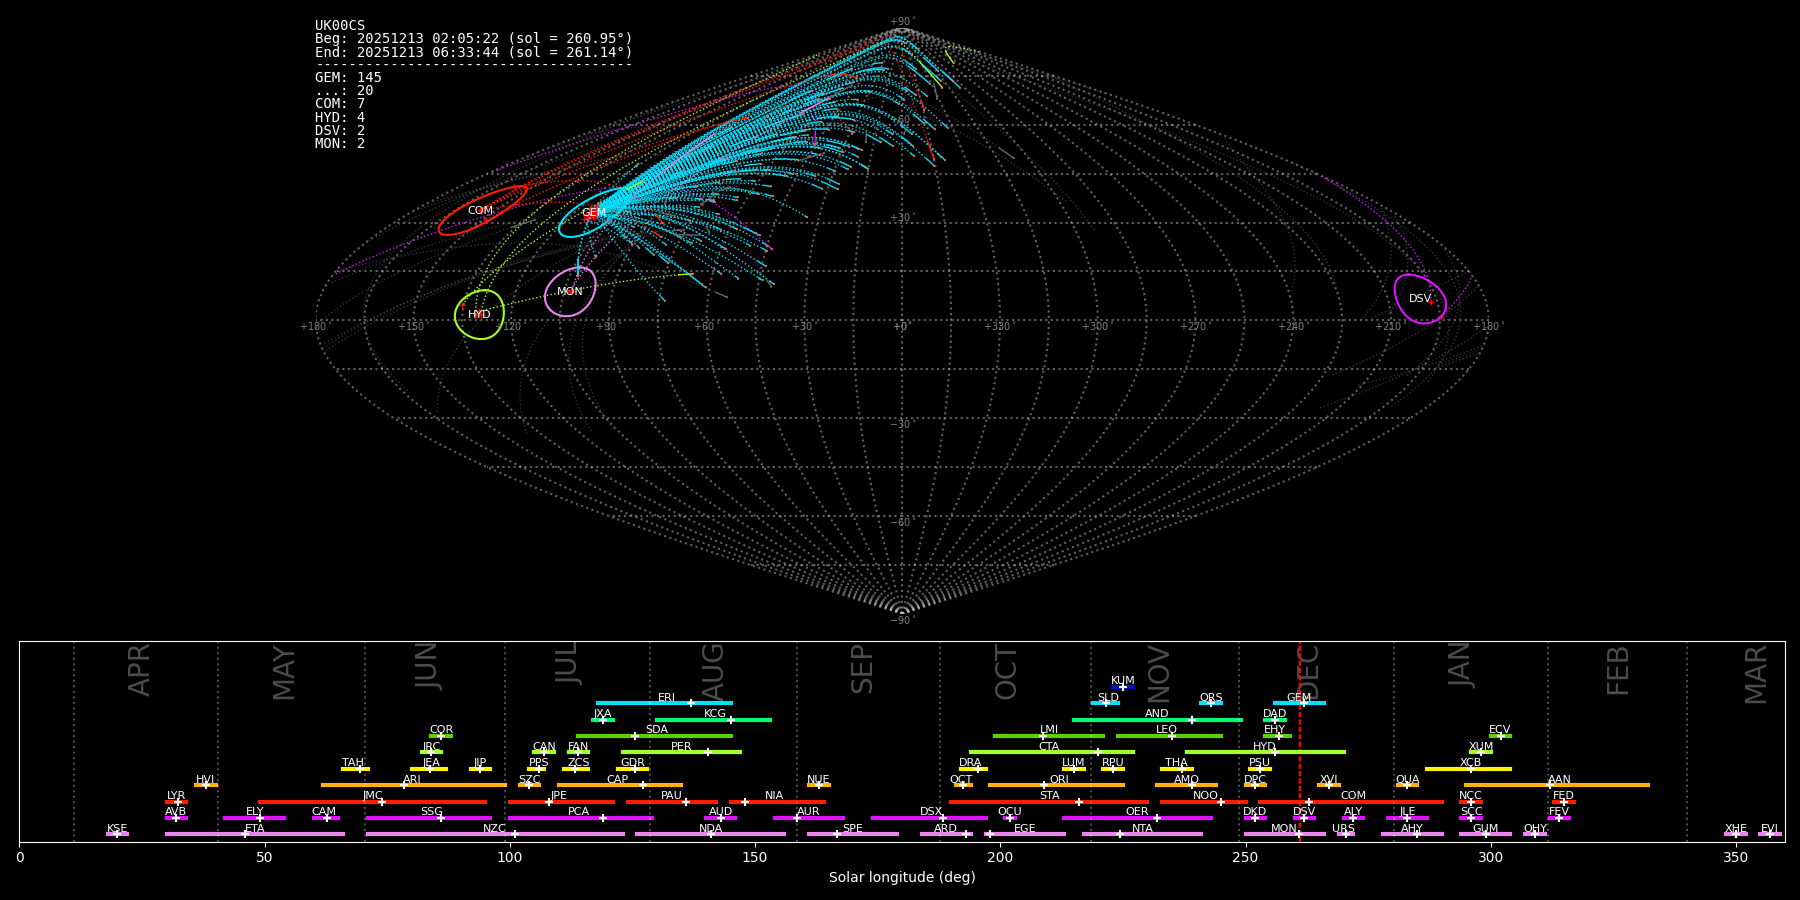Image resolution: width=1800 pixels, height=900 pixels.
Task: Select the PER shower label in timeline
Action: [681, 747]
